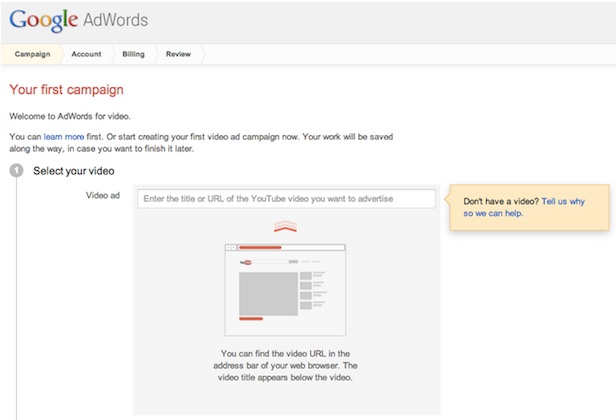Click the step 1 circle marker
Screen dimensions: 616x420
click(16, 171)
